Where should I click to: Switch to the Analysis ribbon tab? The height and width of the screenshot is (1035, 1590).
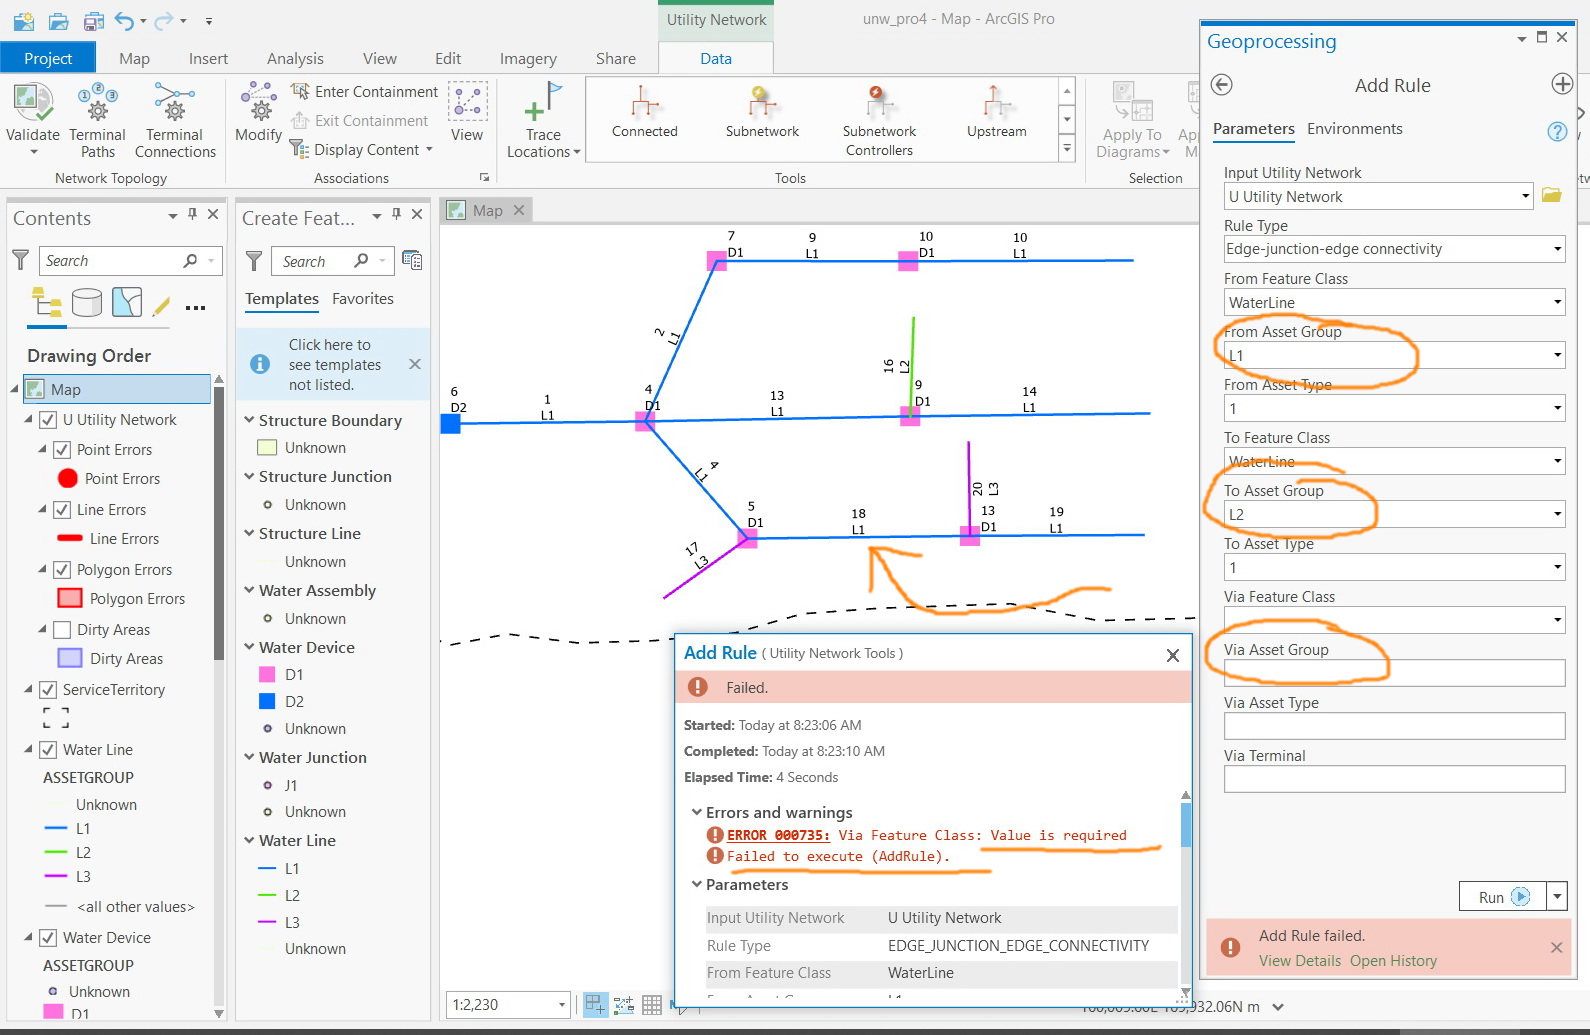(x=295, y=58)
